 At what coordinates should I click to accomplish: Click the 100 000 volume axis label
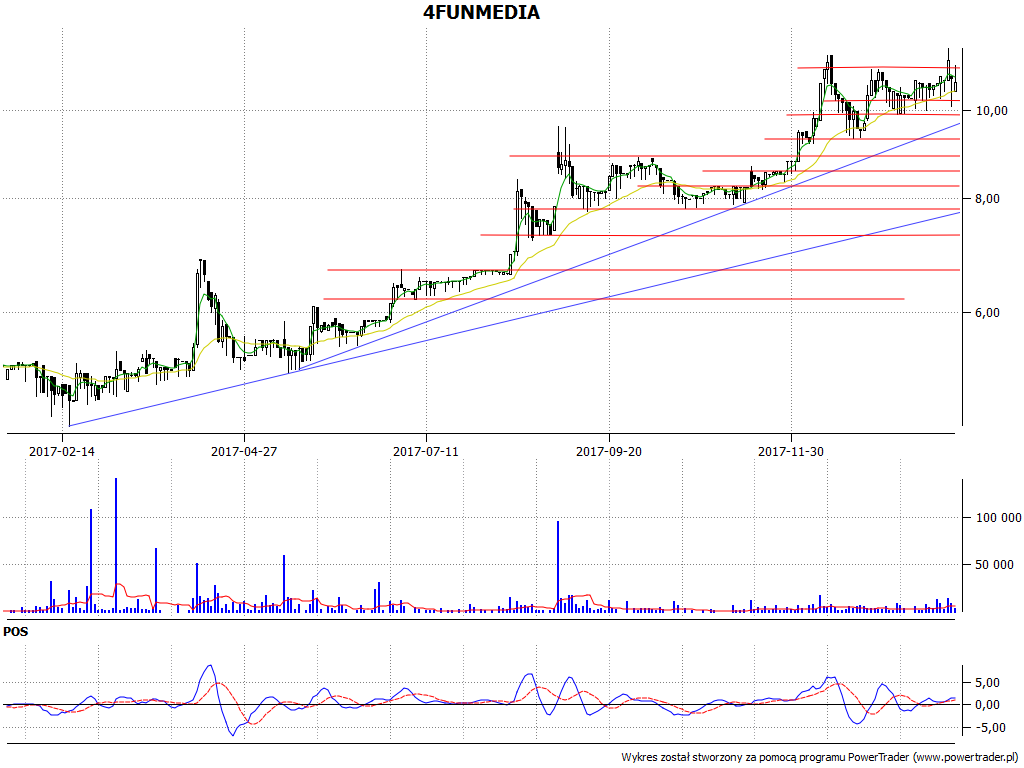pos(998,518)
